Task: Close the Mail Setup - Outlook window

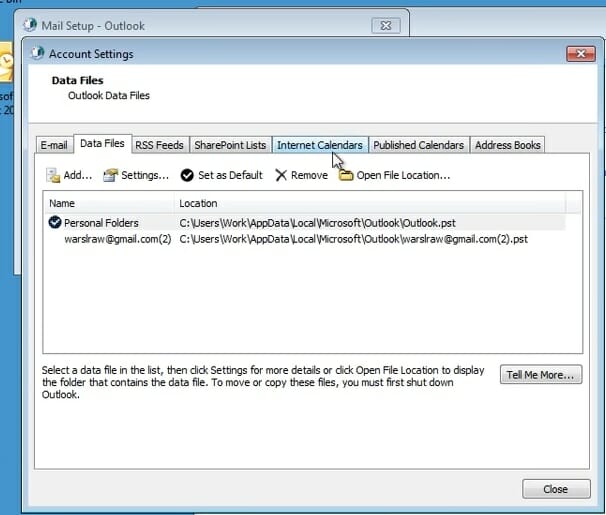Action: (x=386, y=25)
